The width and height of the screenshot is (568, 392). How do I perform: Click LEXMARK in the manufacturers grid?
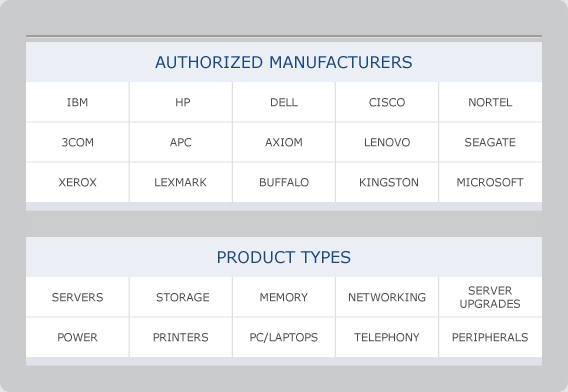click(181, 182)
